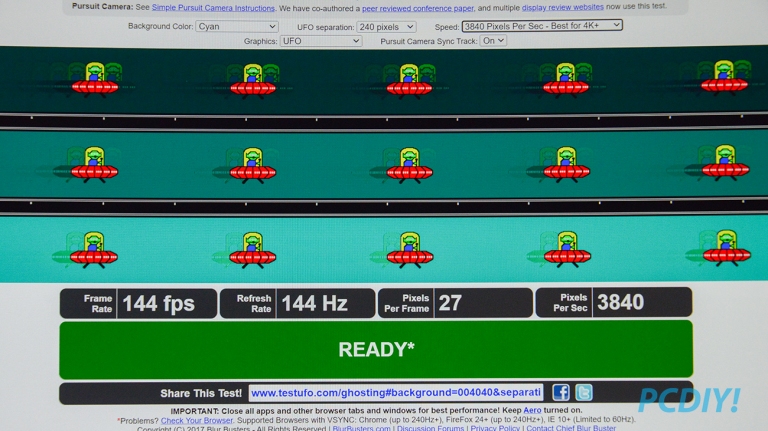768x431 pixels.
Task: Share the test on Facebook
Action: click(561, 392)
